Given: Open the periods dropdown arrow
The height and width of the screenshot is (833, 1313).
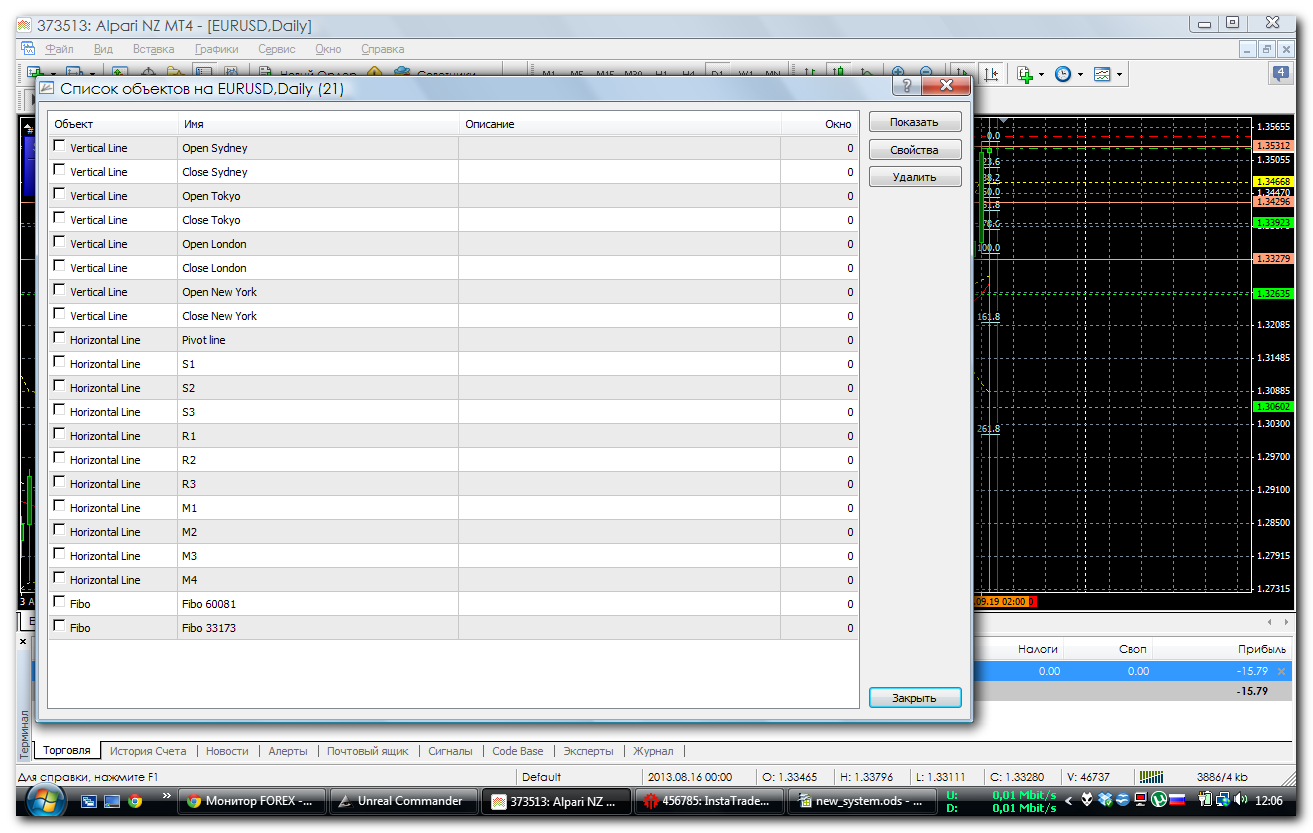Looking at the screenshot, I should pyautogui.click(x=1080, y=74).
